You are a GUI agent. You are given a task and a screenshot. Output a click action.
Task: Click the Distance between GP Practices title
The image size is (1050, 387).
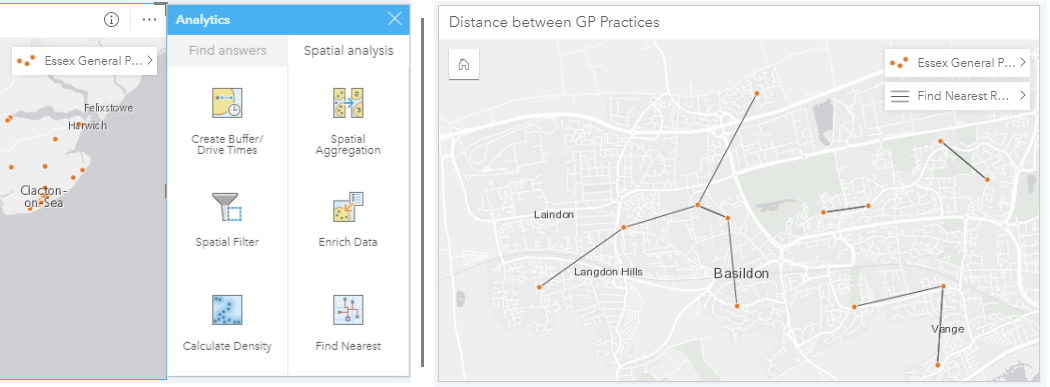click(554, 22)
